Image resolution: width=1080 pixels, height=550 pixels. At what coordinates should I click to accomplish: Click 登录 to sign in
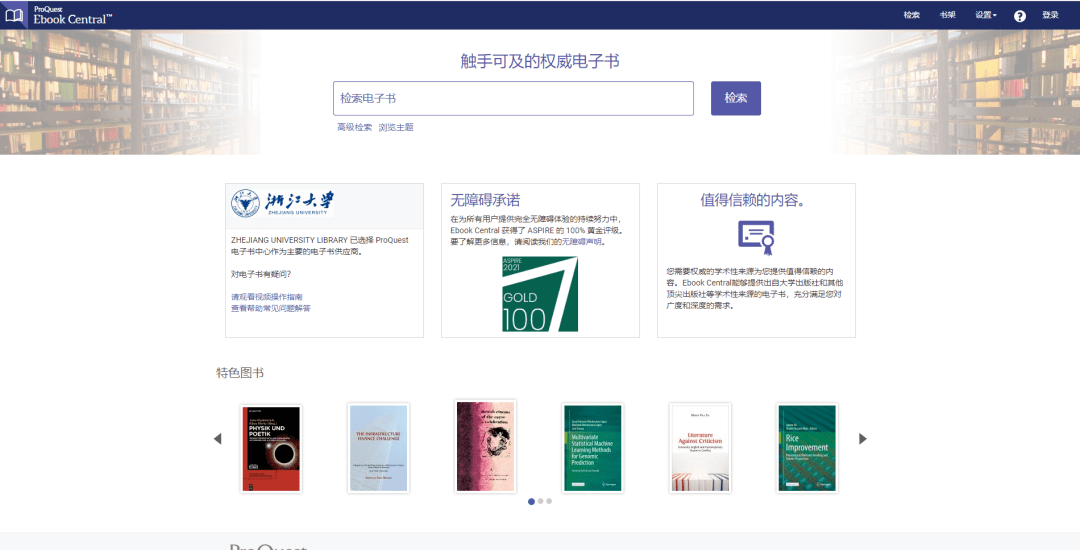pos(1050,15)
